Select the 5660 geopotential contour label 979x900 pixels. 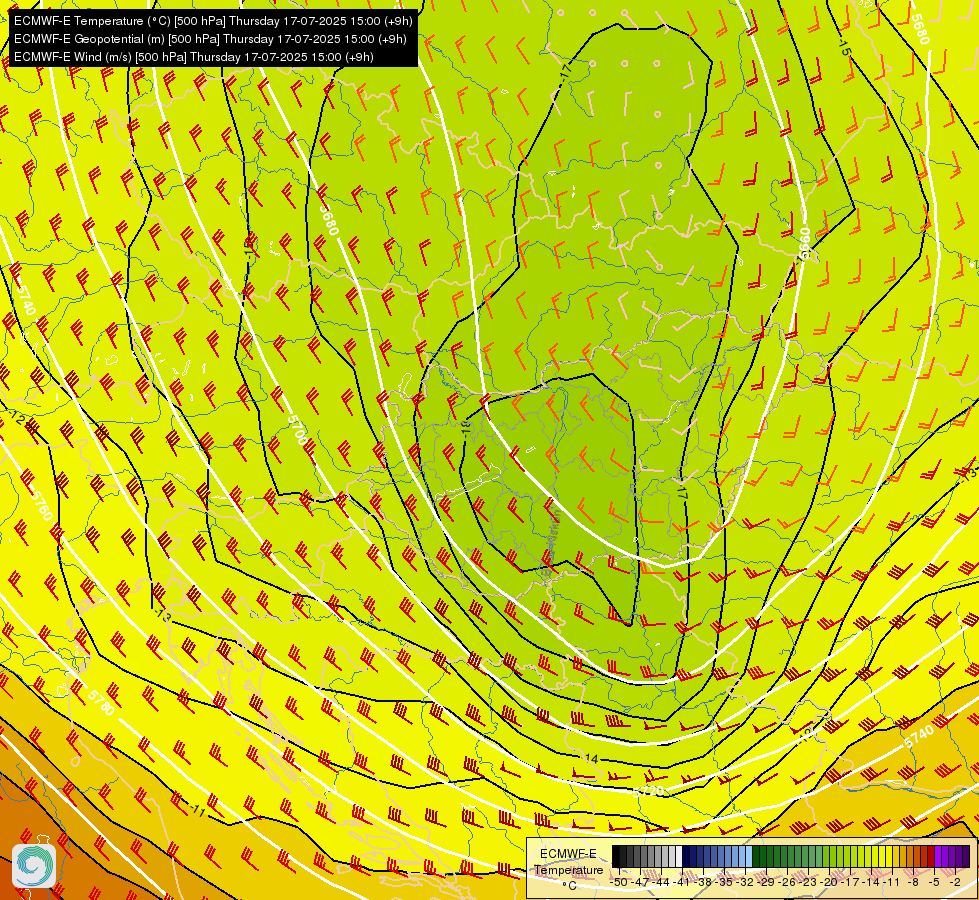point(804,244)
